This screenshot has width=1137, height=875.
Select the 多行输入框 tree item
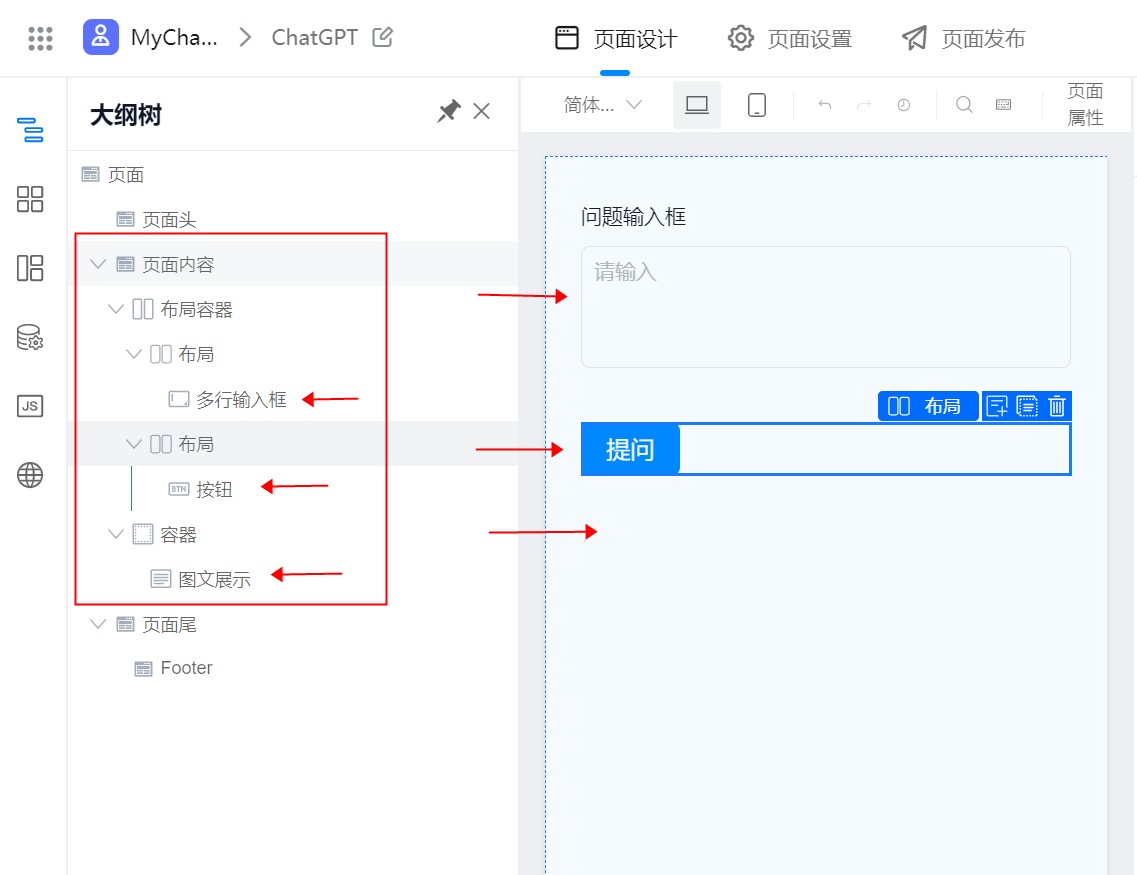(x=237, y=398)
